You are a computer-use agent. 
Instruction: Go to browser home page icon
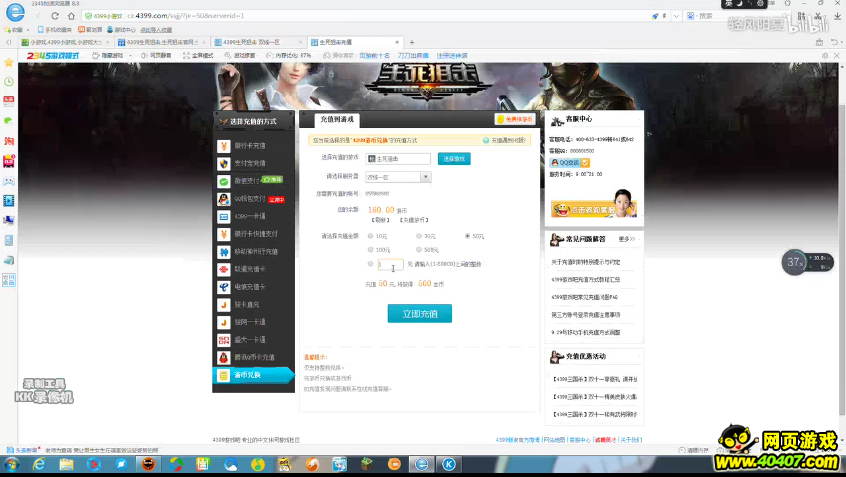coord(71,16)
